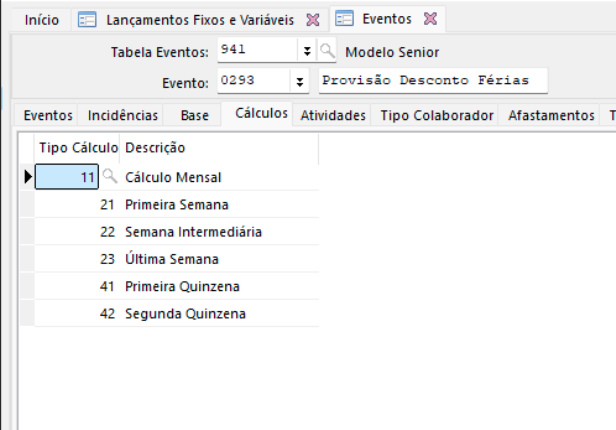Click the Tipo Cálculo column header
Screen dimensions: 616x430
[x=78, y=148]
